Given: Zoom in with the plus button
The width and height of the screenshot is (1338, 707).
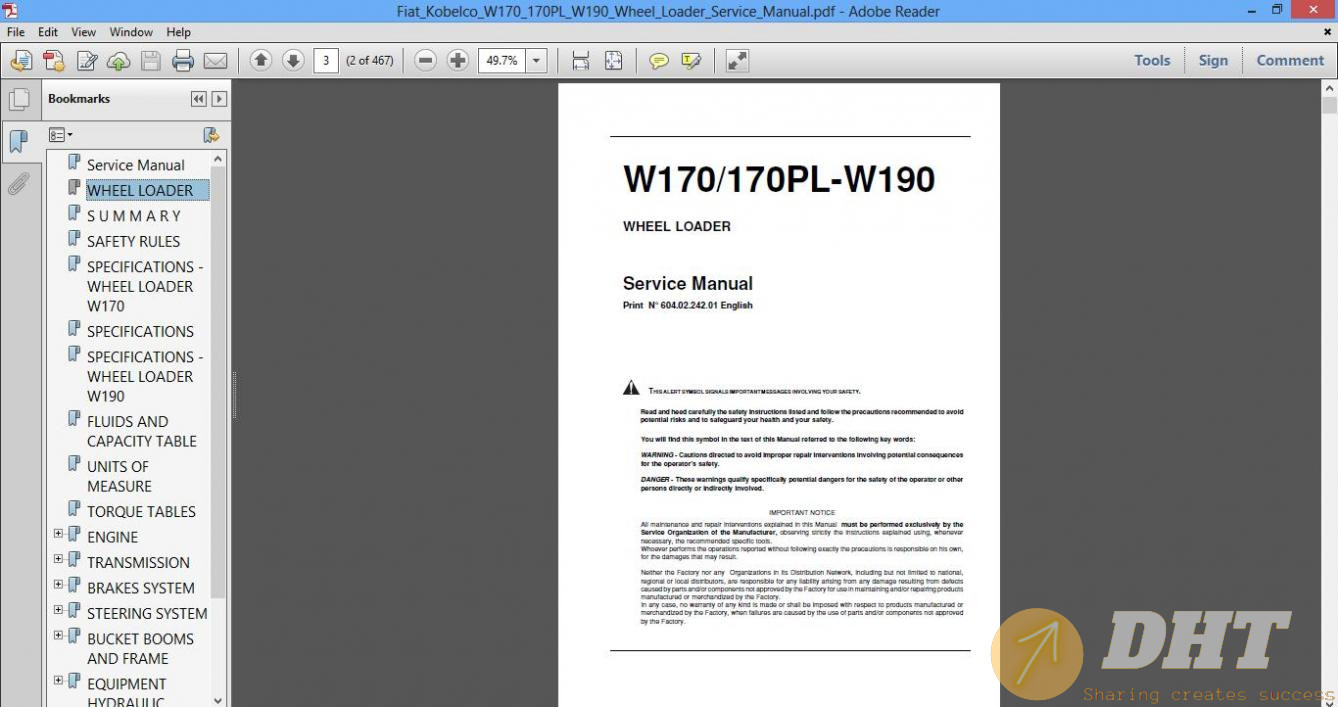Looking at the screenshot, I should click(458, 60).
